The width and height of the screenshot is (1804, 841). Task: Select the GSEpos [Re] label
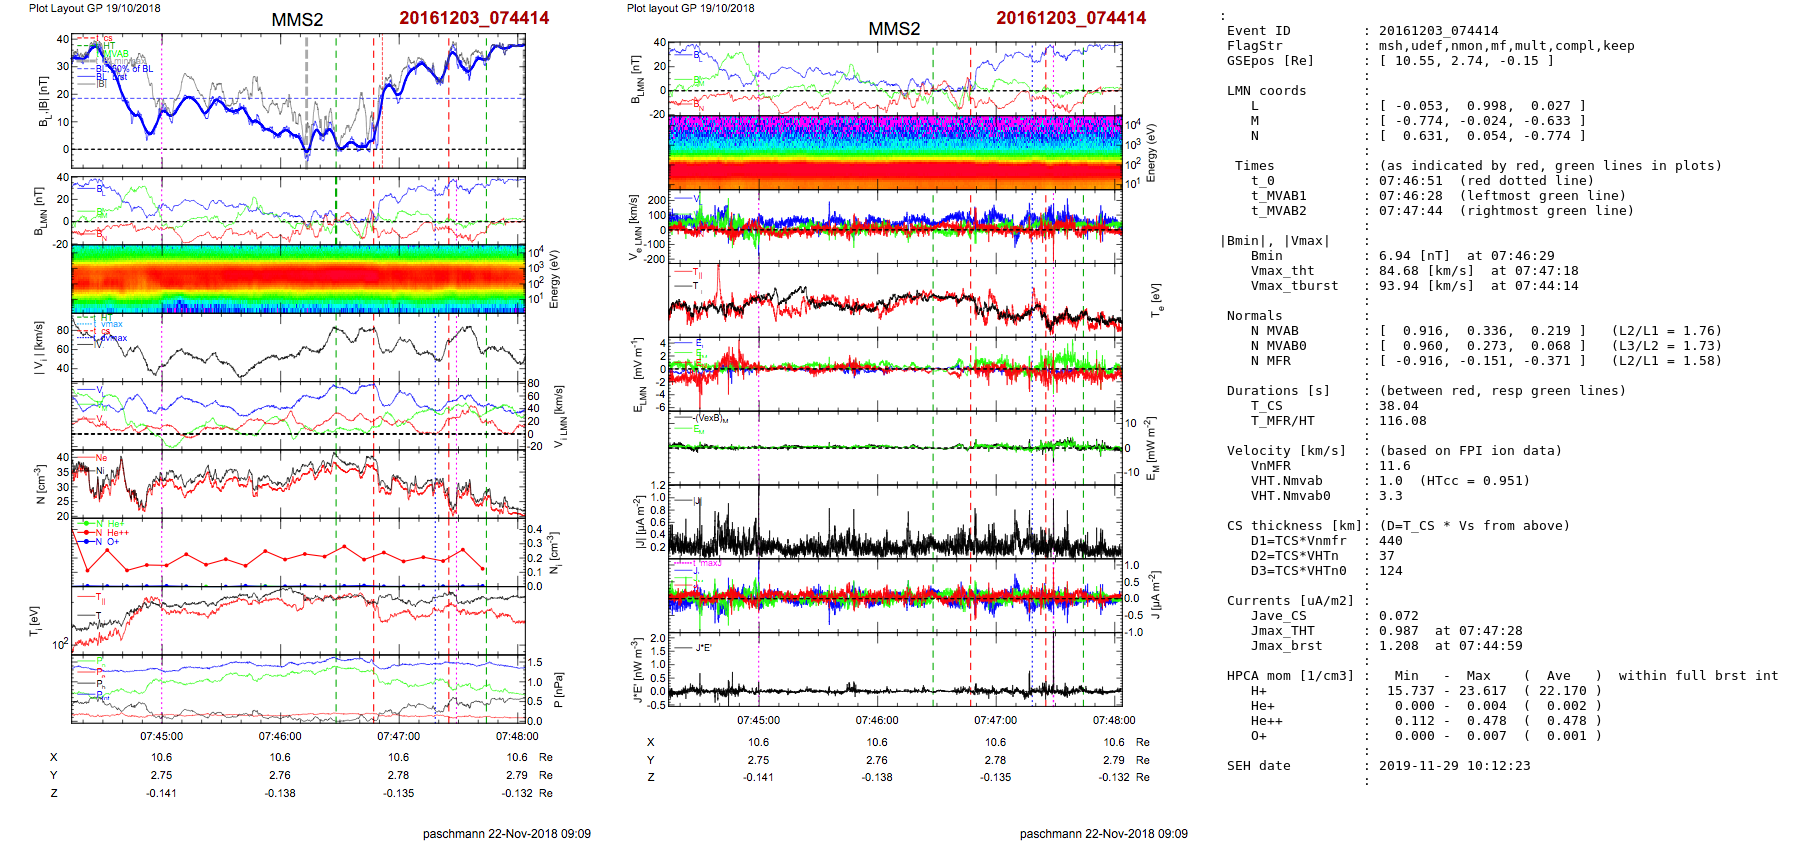[x=1270, y=61]
